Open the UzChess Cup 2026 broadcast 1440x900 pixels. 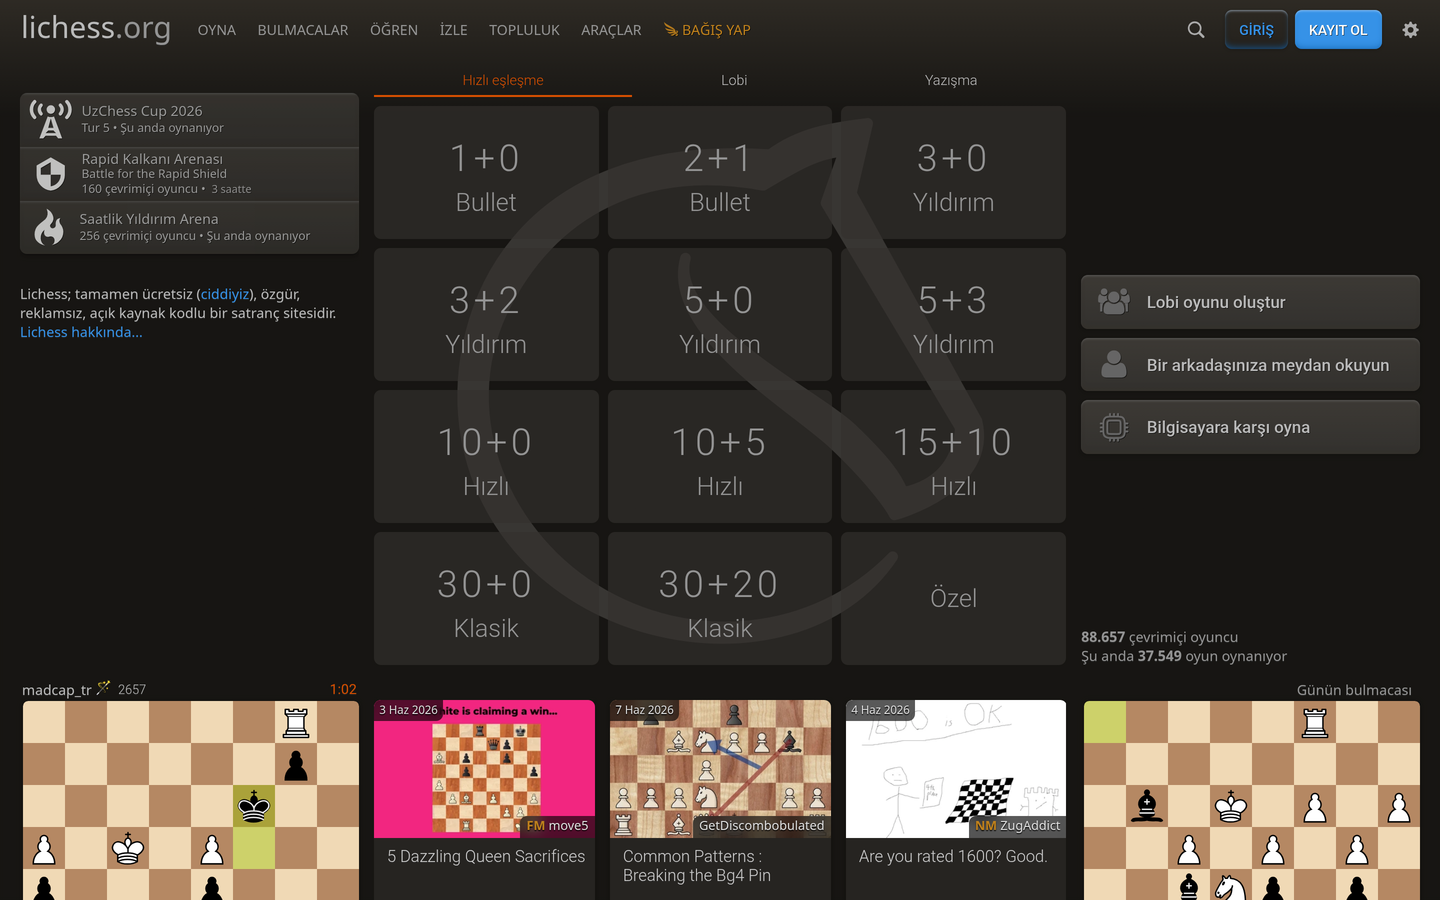pyautogui.click(x=189, y=120)
